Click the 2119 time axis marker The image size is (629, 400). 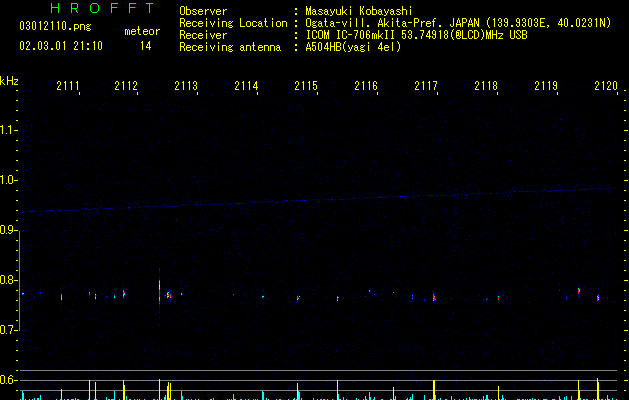[546, 86]
